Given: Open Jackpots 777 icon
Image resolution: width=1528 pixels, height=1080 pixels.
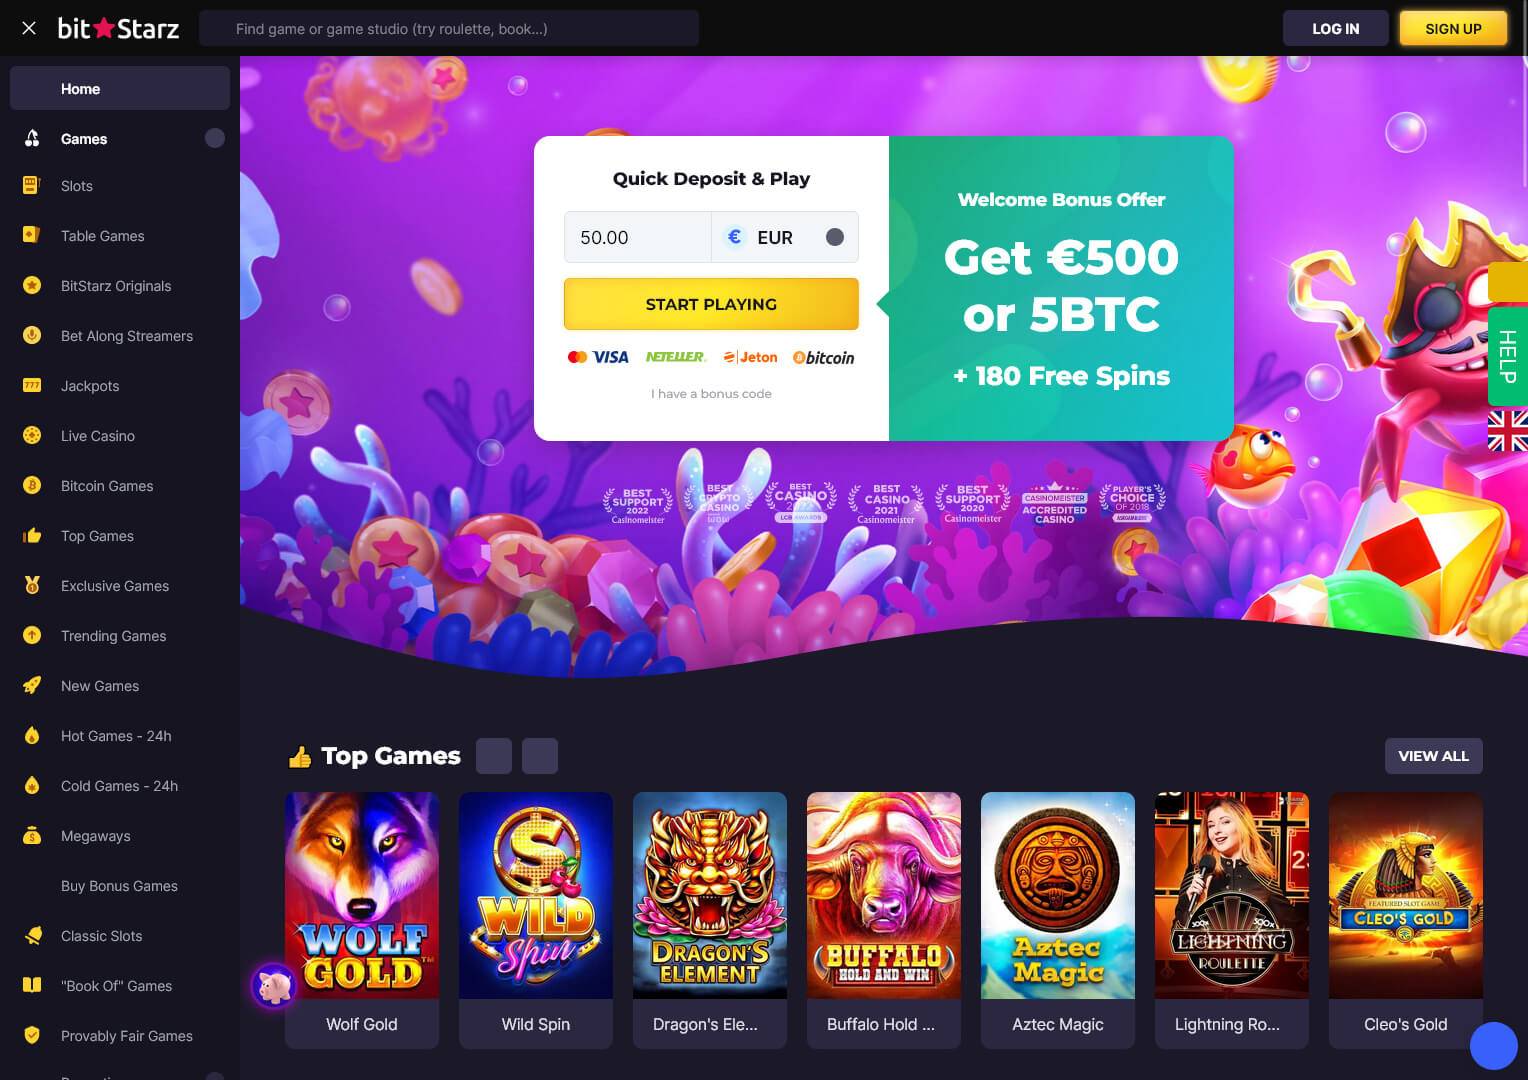Looking at the screenshot, I should 31,385.
